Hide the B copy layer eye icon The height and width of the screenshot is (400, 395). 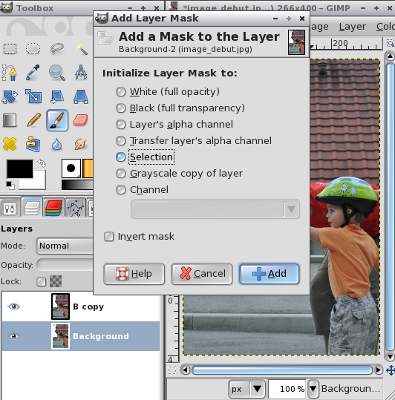point(14,306)
